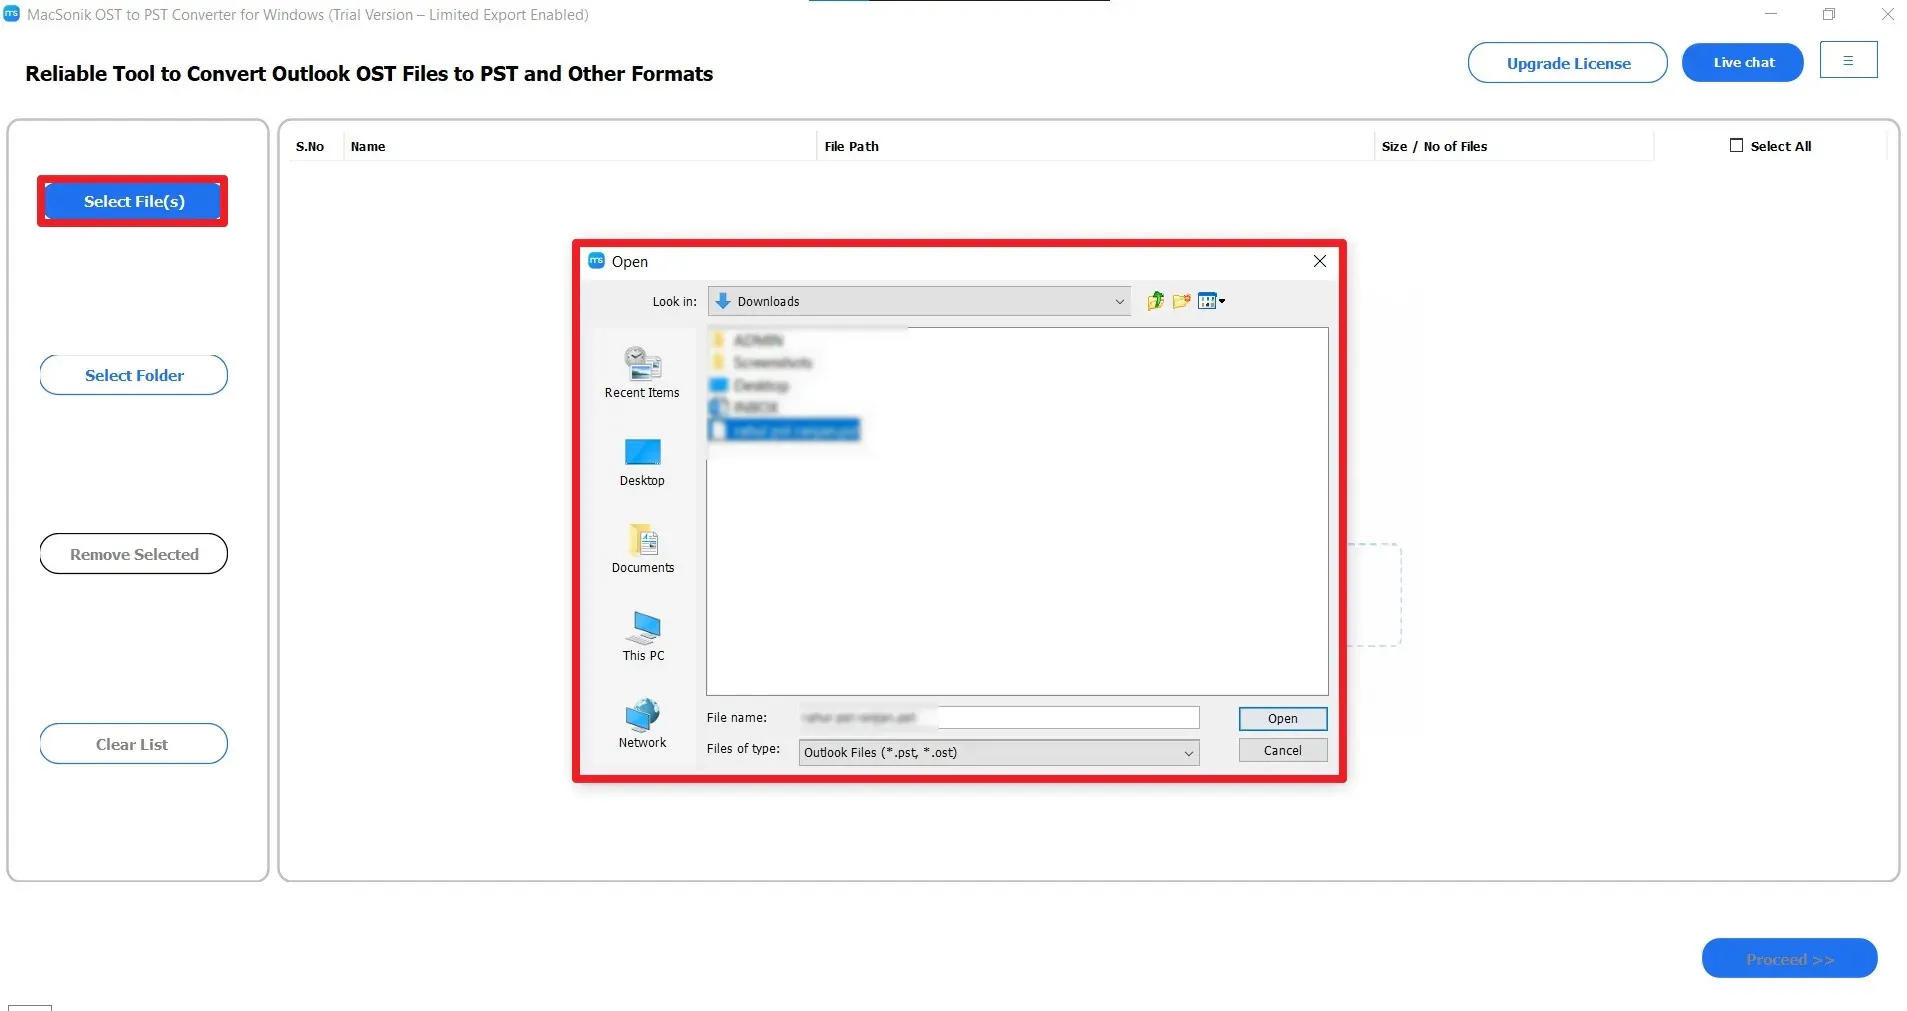Go up one folder level in Open dialog
This screenshot has width=1907, height=1011.
point(1155,301)
